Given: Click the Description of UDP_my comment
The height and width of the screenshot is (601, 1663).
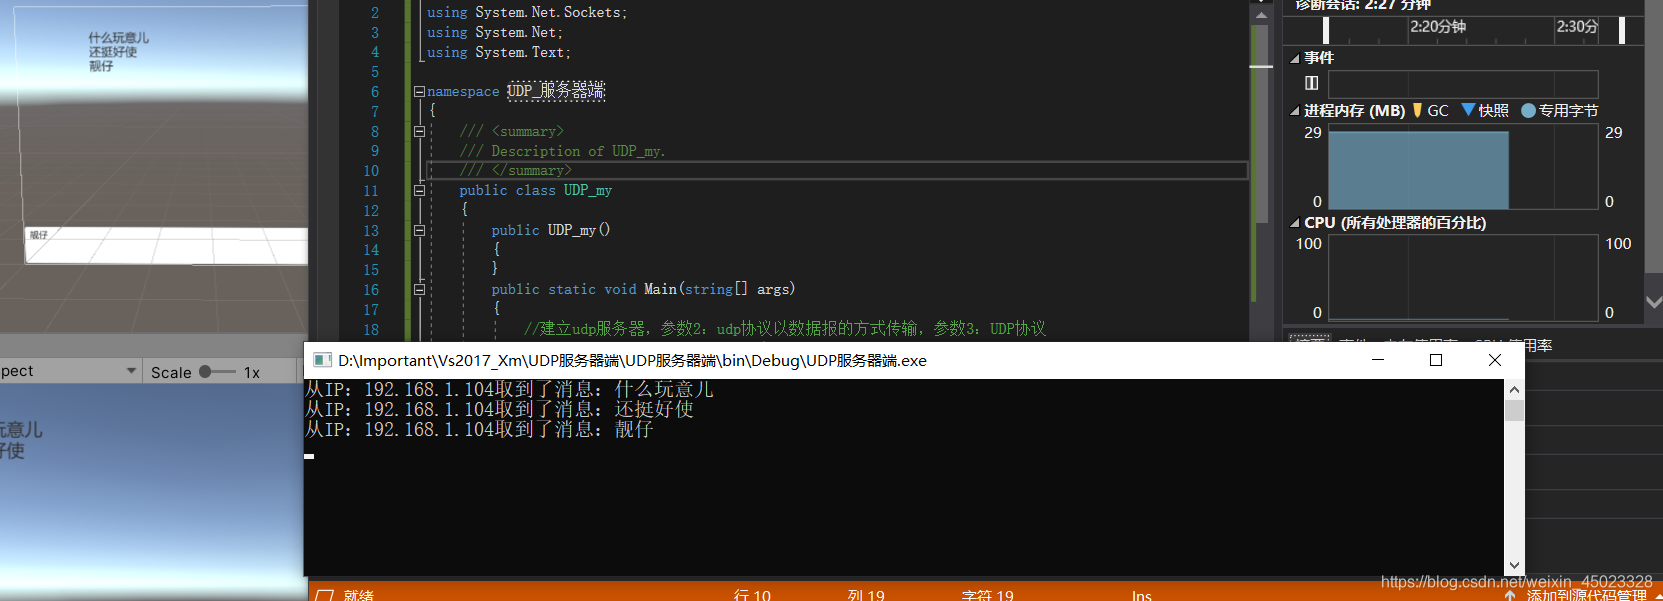Looking at the screenshot, I should [x=562, y=151].
